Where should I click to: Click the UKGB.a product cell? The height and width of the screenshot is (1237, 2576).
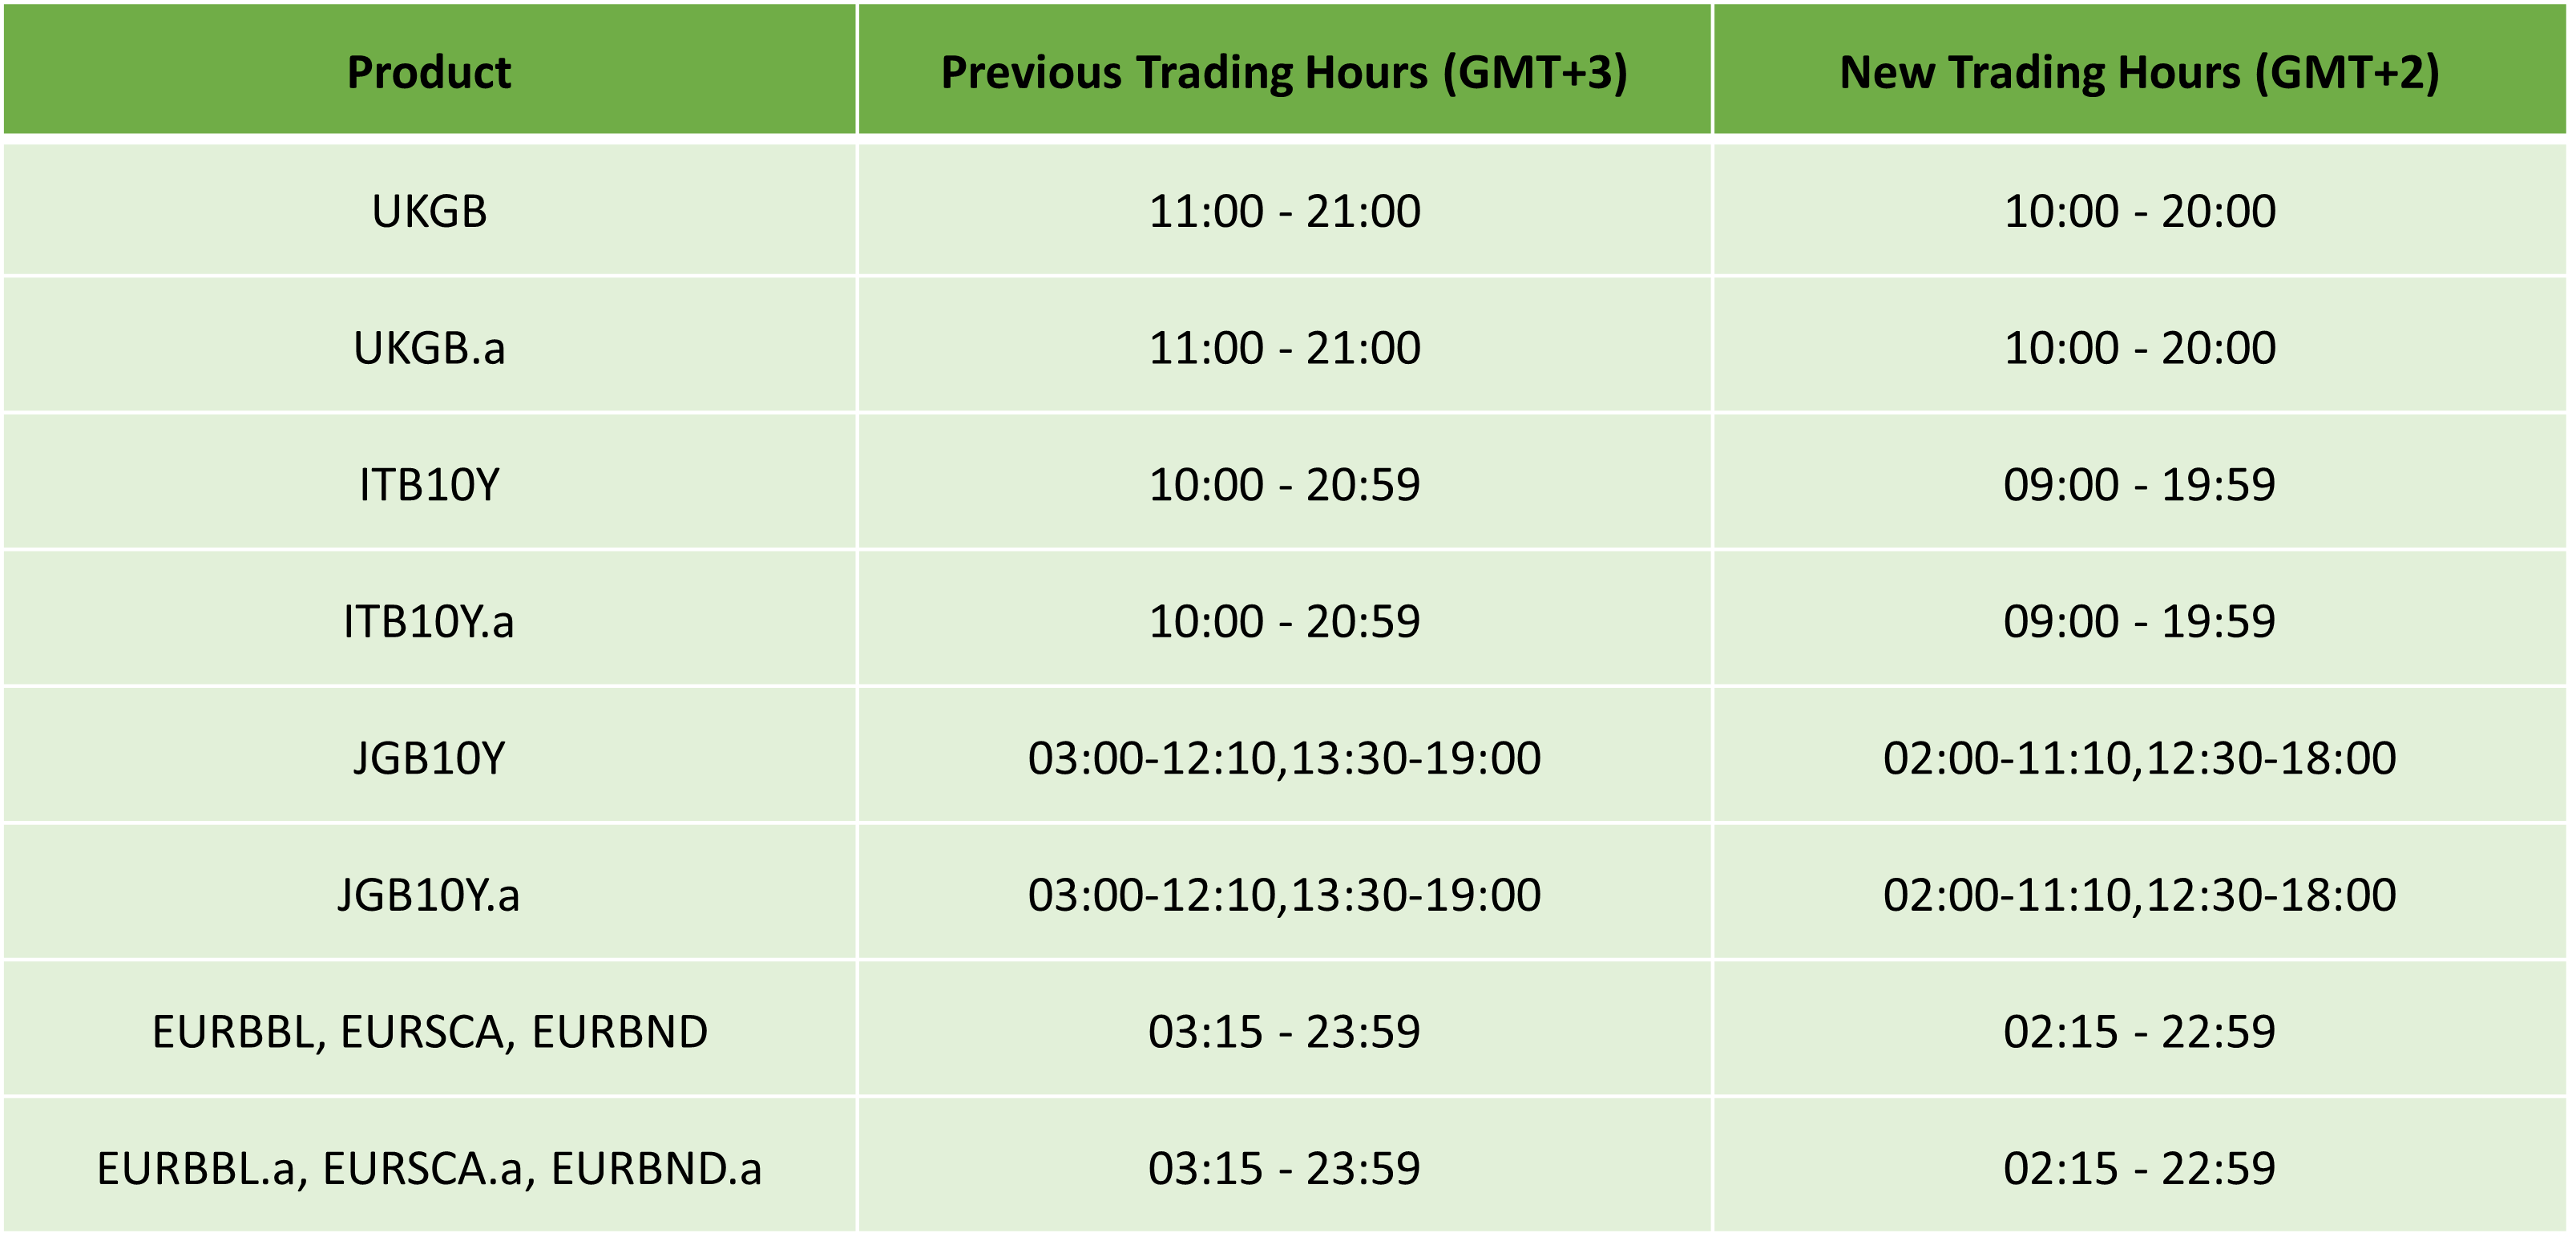click(x=429, y=348)
